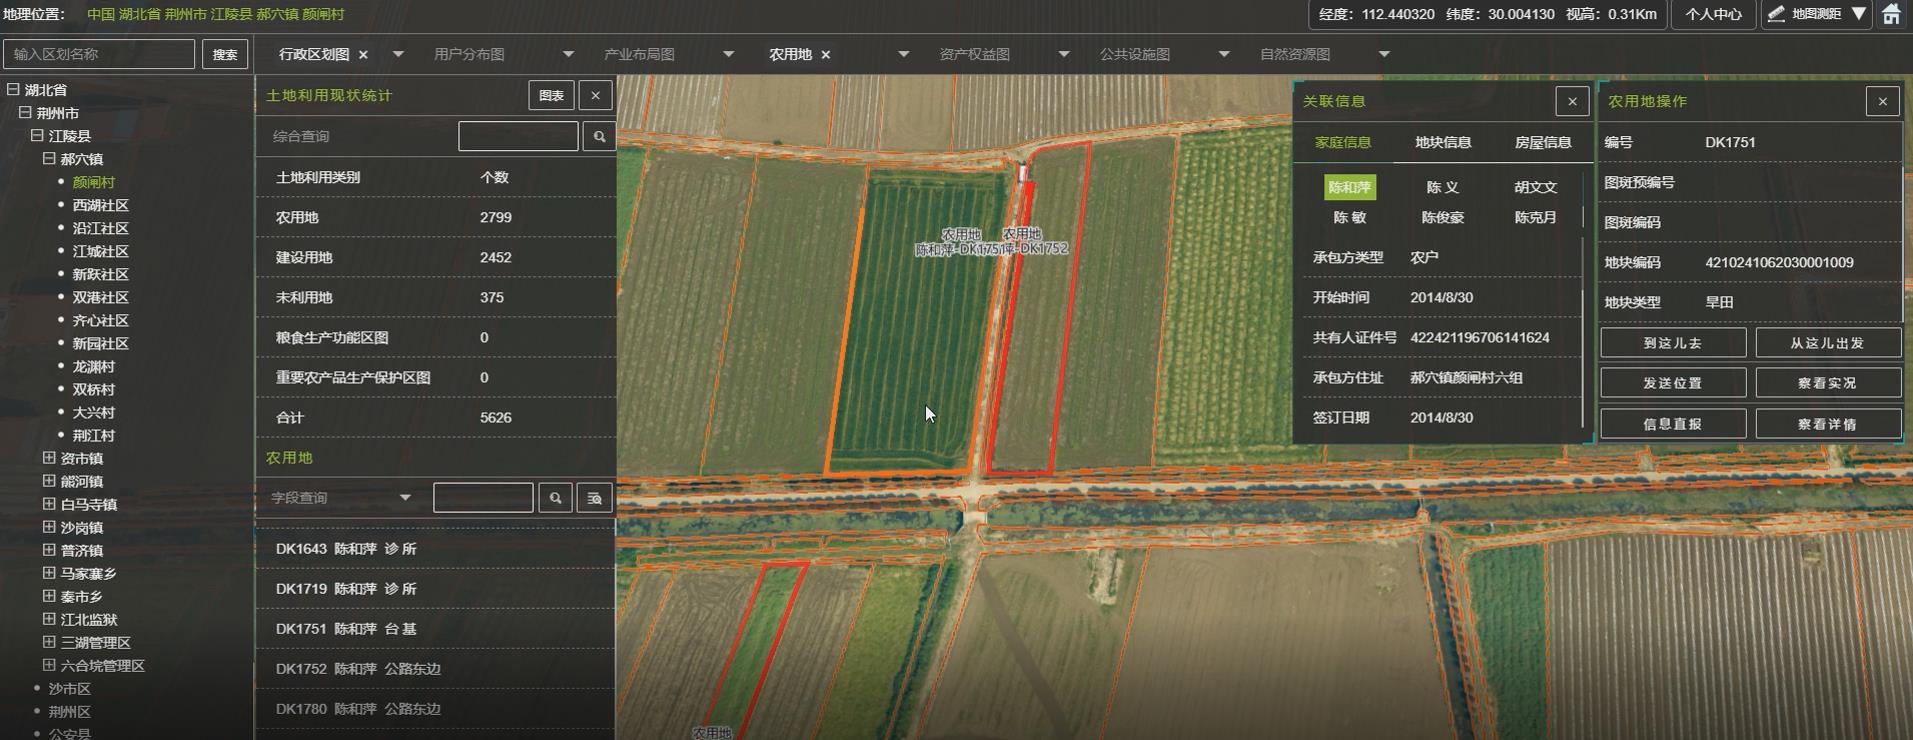Open the 地图测距 measuring tool
This screenshot has width=1913, height=740.
[1806, 14]
